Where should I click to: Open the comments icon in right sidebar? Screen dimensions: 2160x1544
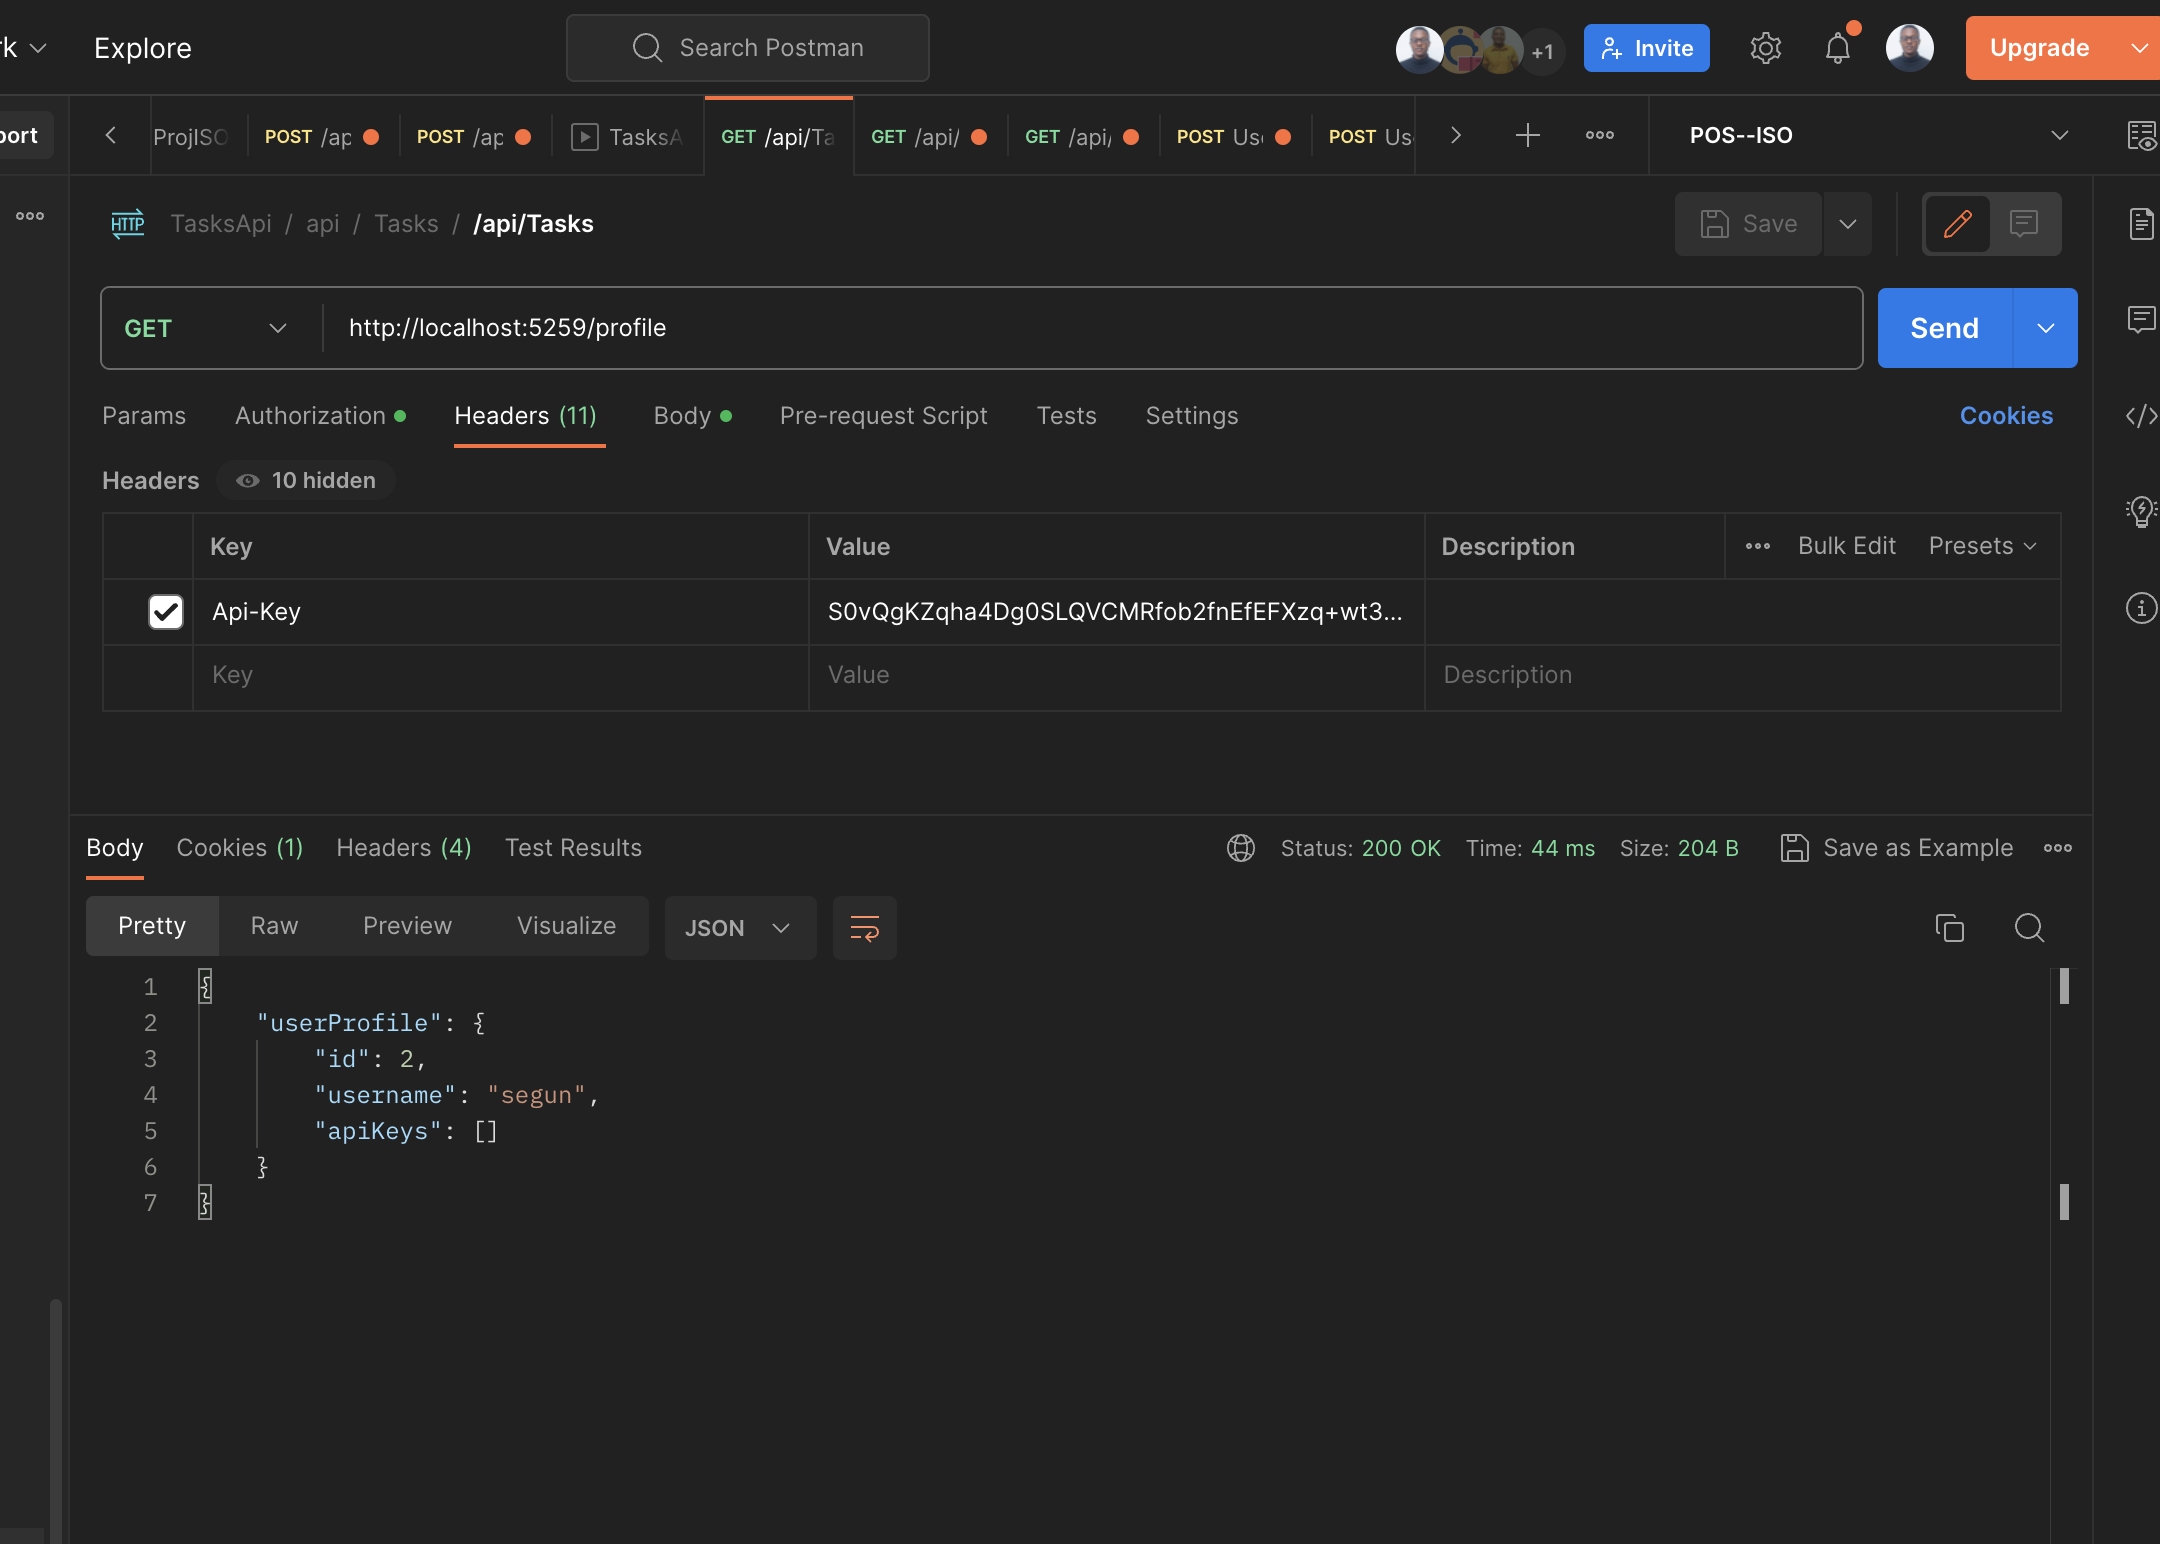click(2141, 320)
